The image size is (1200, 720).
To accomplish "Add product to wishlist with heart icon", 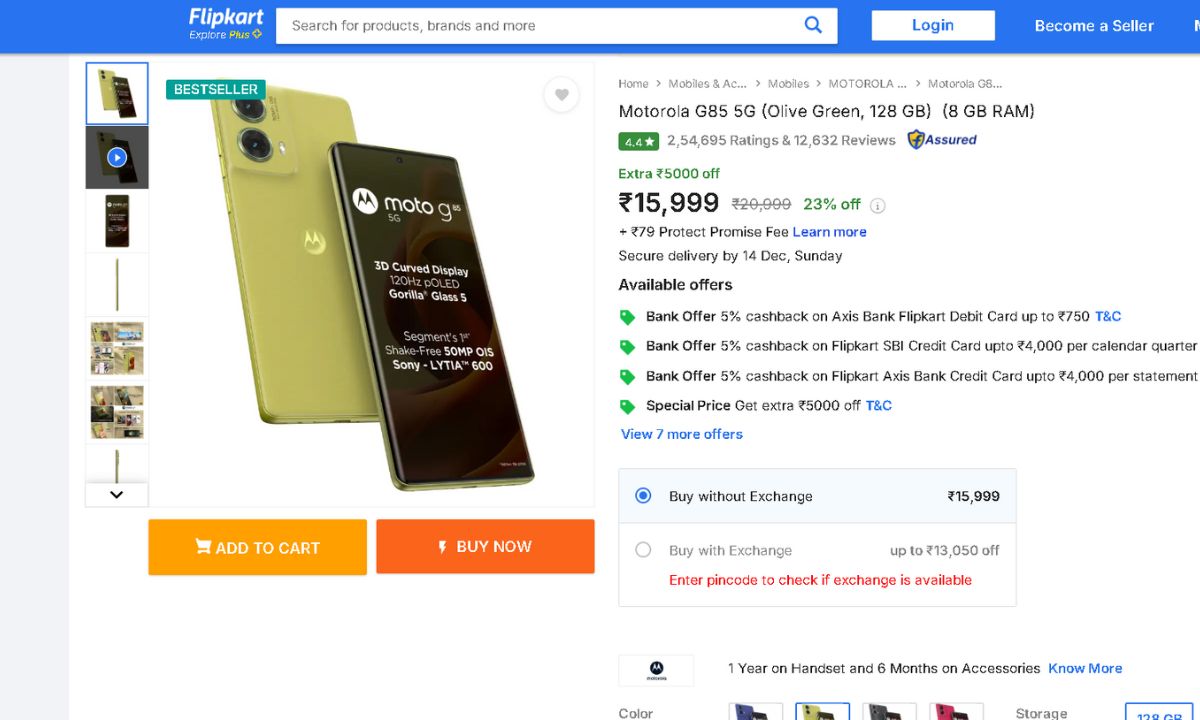I will click(562, 95).
